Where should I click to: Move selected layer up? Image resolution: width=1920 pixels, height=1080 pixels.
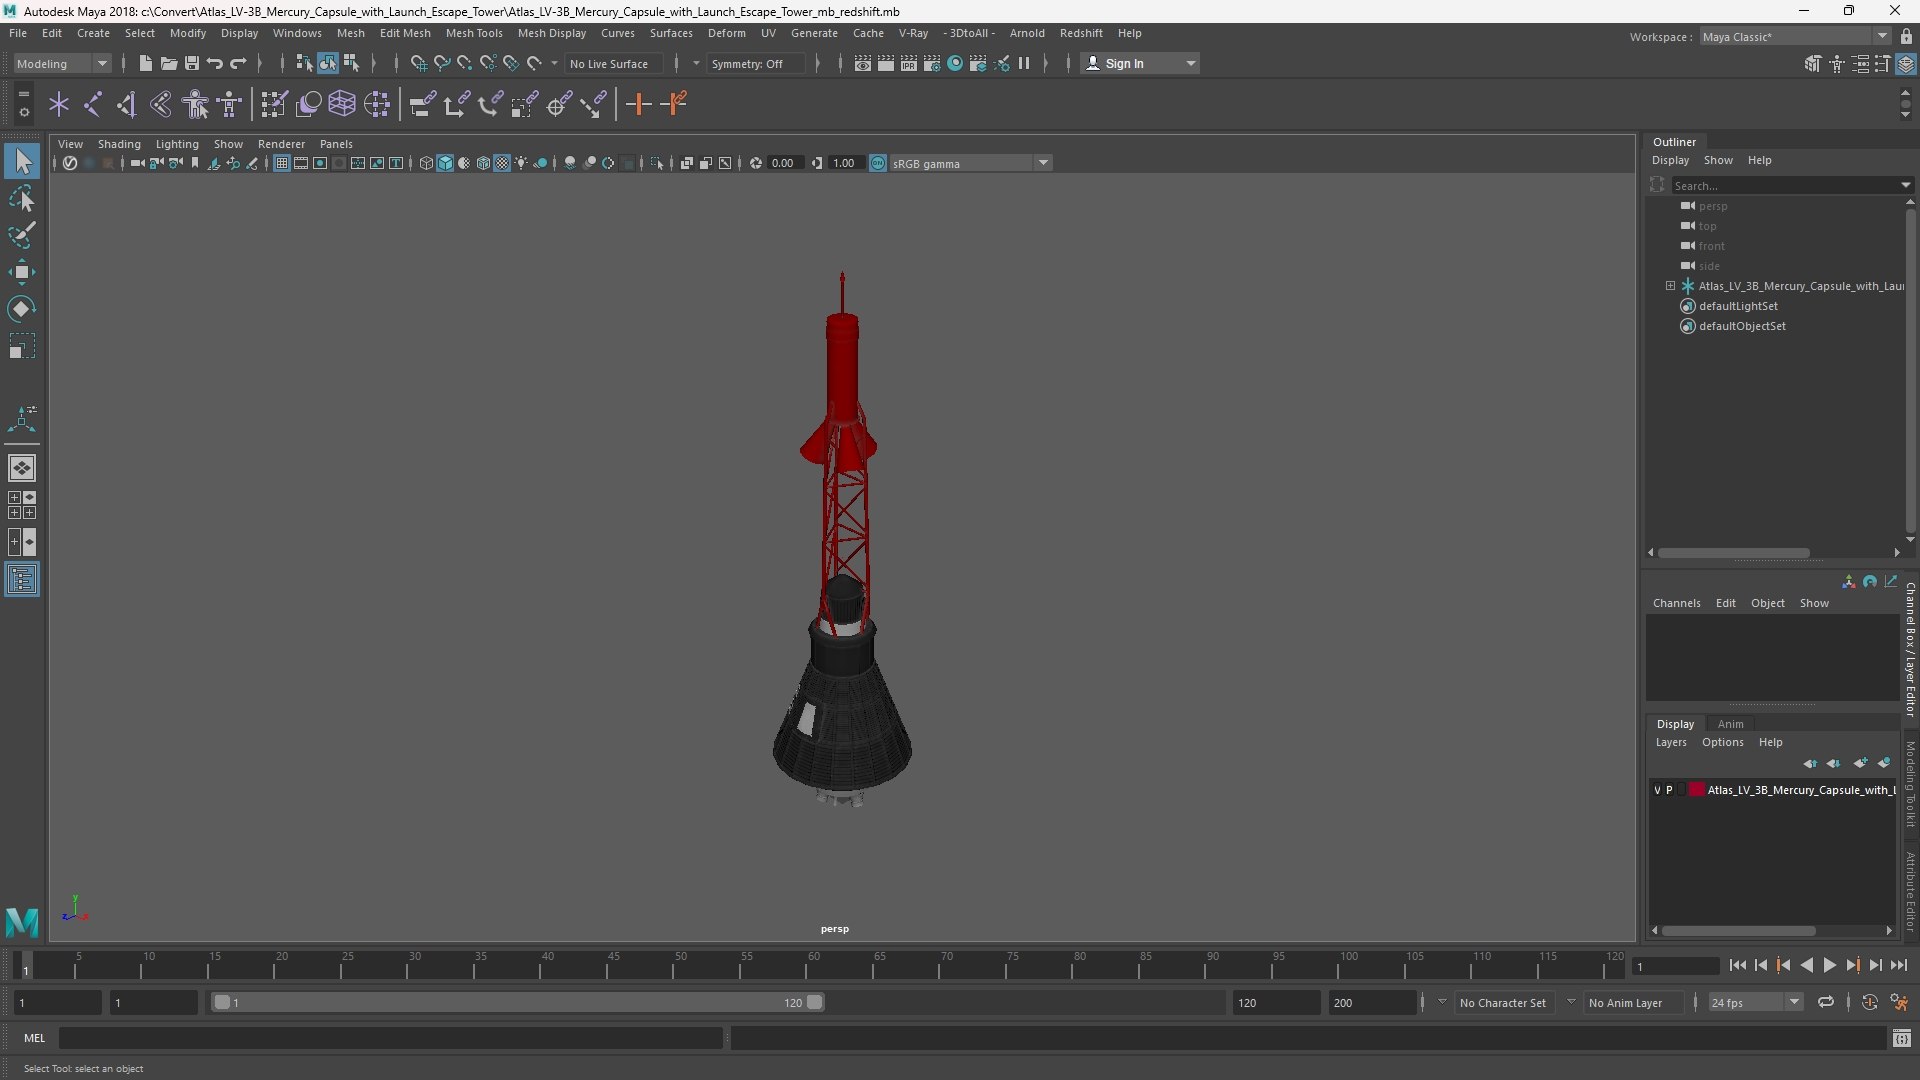(1810, 763)
